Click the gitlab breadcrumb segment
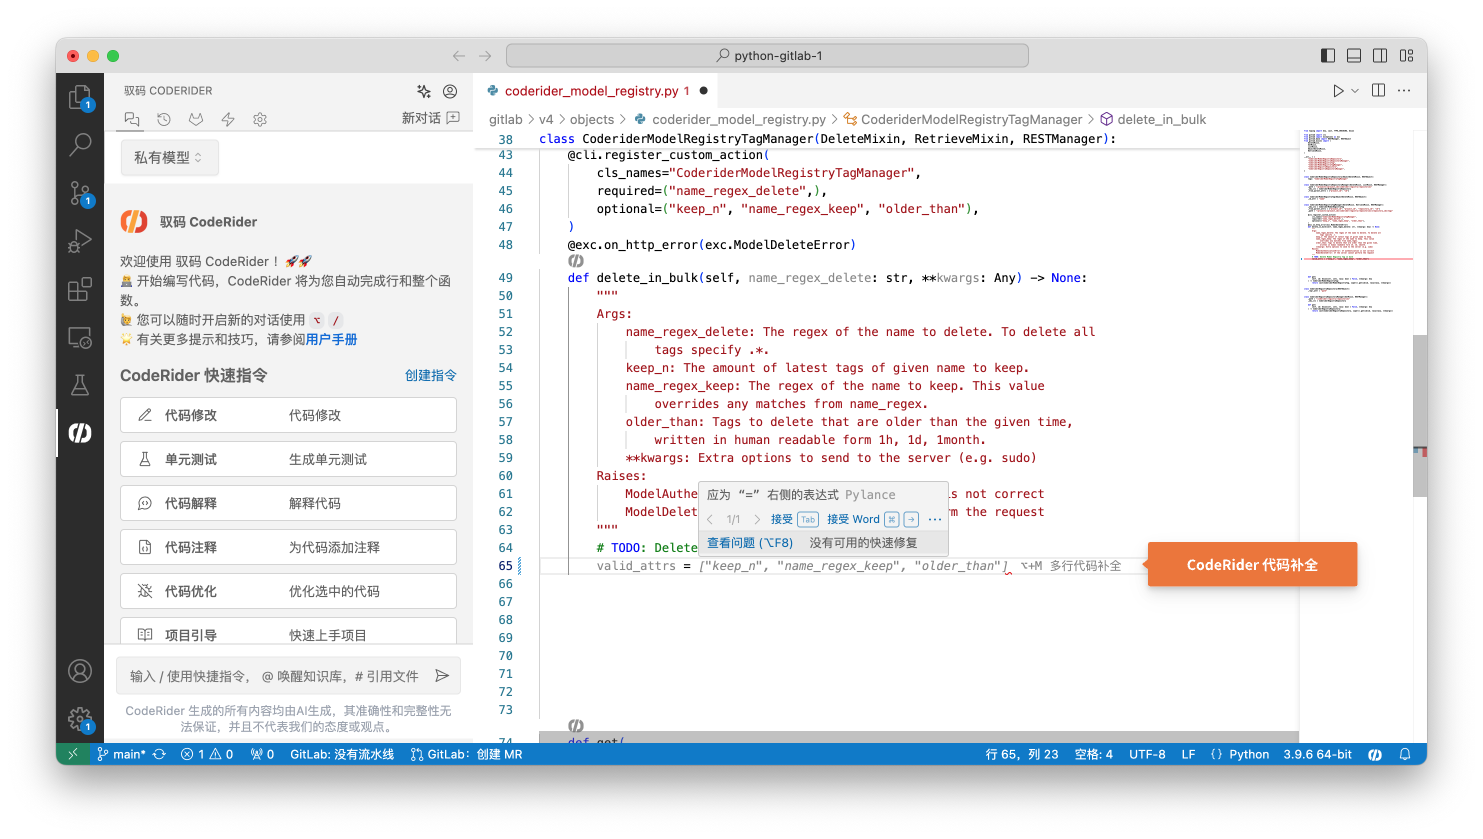 (506, 119)
